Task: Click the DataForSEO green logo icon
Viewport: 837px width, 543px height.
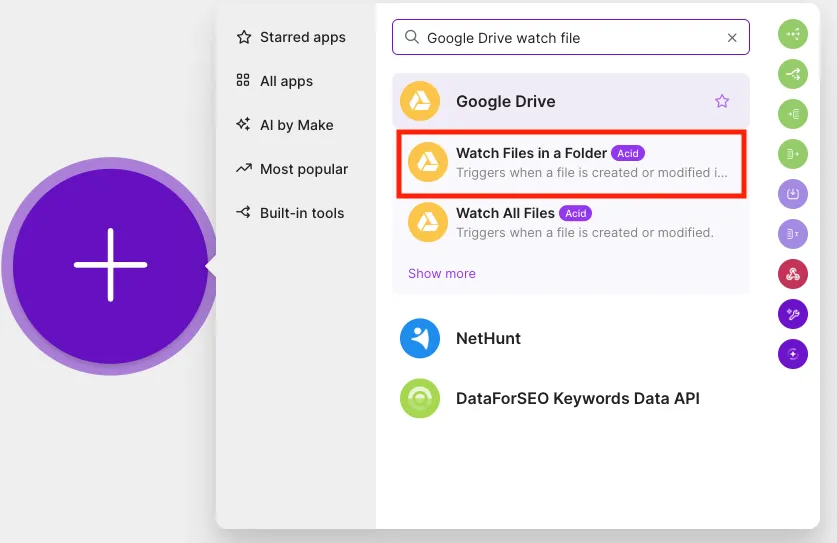Action: point(420,398)
